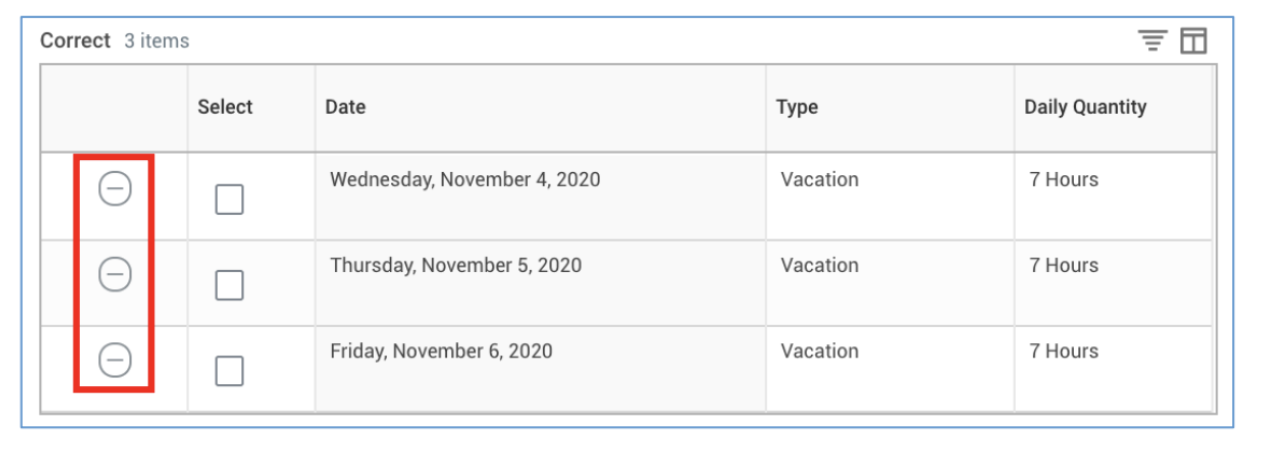Click the Select column header
Image resolution: width=1264 pixels, height=450 pixels.
(x=225, y=107)
